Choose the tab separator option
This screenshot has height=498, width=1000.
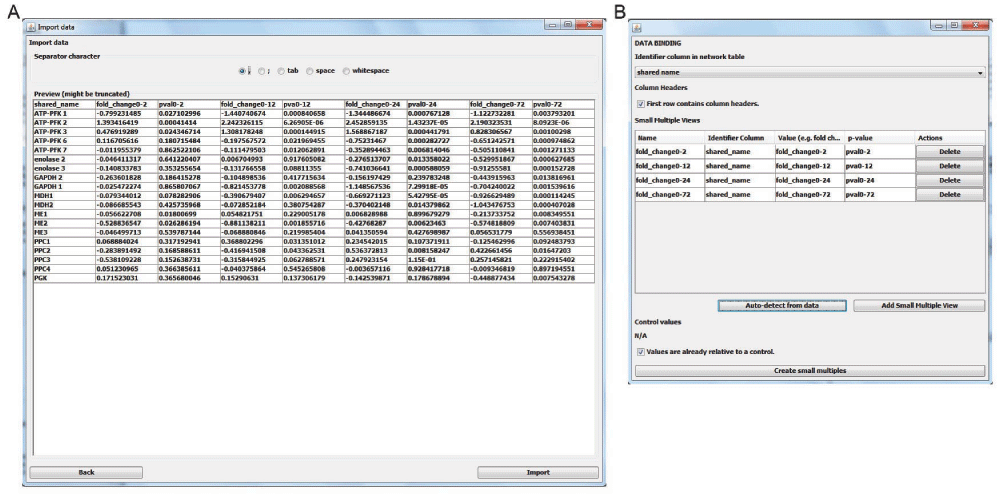(x=281, y=71)
